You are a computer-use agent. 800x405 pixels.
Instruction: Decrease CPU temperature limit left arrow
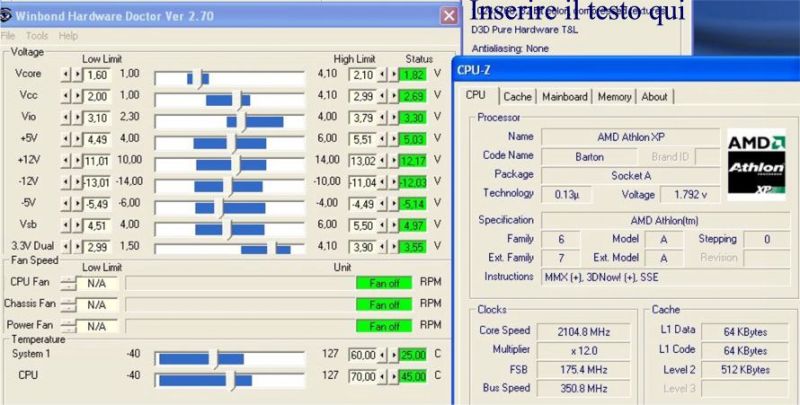point(382,377)
